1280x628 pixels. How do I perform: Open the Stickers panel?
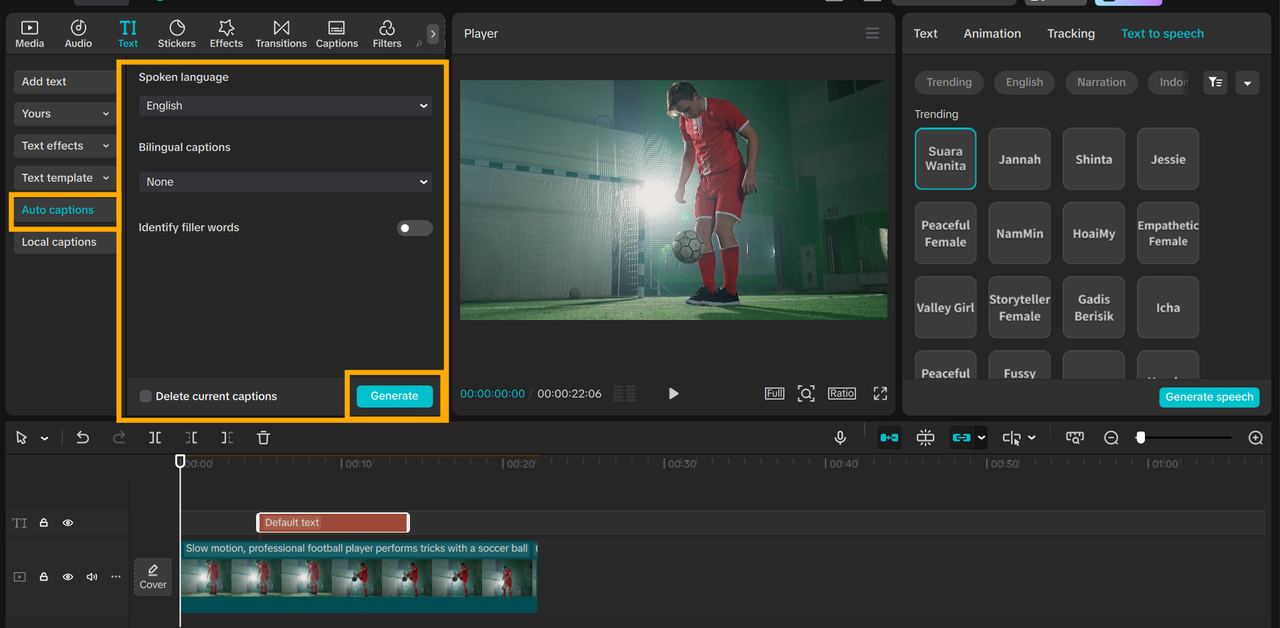click(x=176, y=34)
